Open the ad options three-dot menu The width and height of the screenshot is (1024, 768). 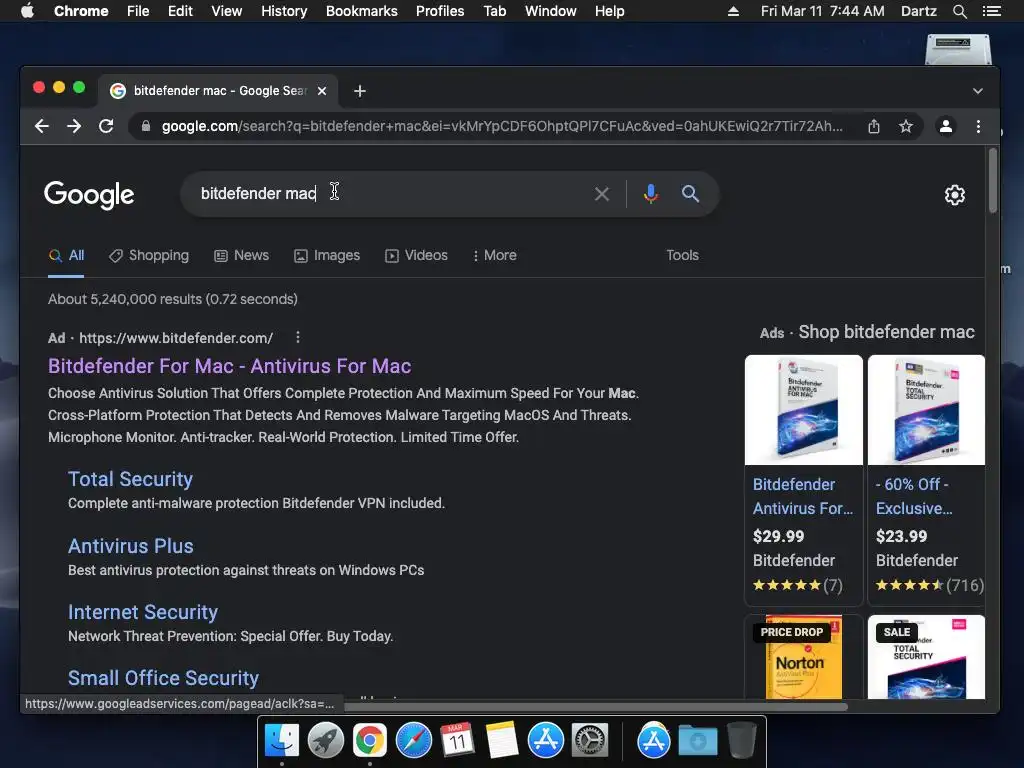(298, 337)
